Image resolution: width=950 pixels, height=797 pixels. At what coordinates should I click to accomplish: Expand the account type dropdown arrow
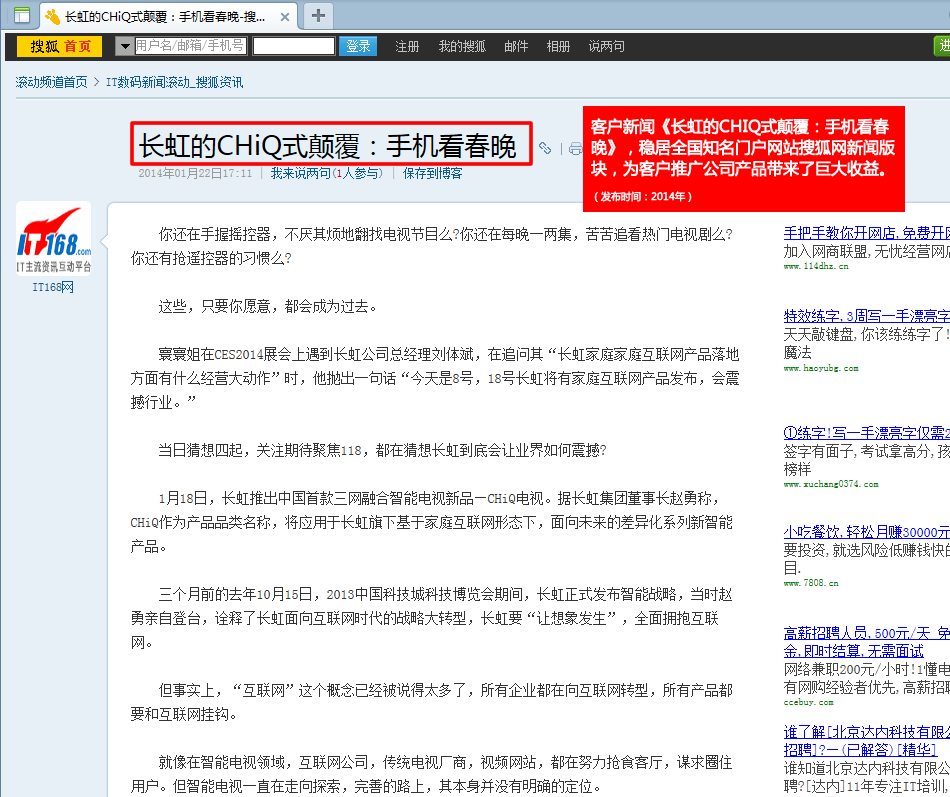[x=125, y=46]
